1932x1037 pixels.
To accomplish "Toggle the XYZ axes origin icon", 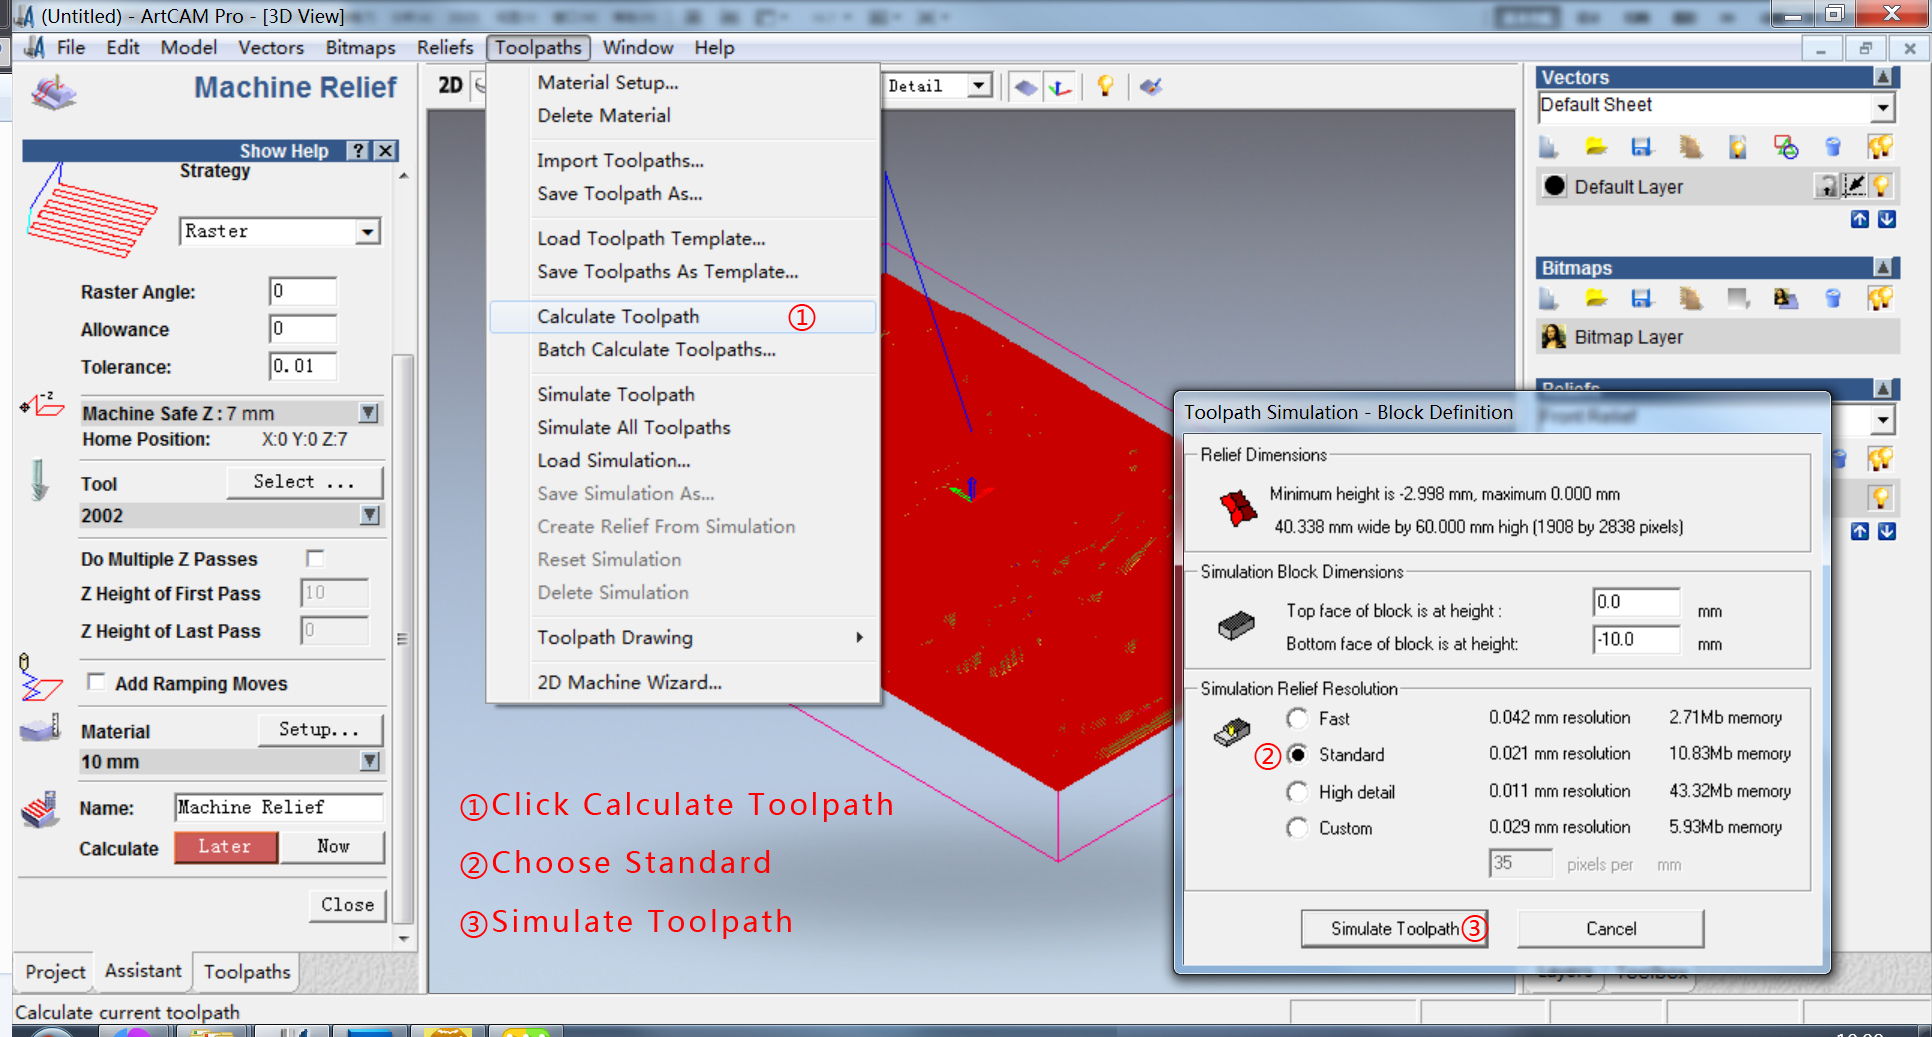I will tap(1060, 87).
